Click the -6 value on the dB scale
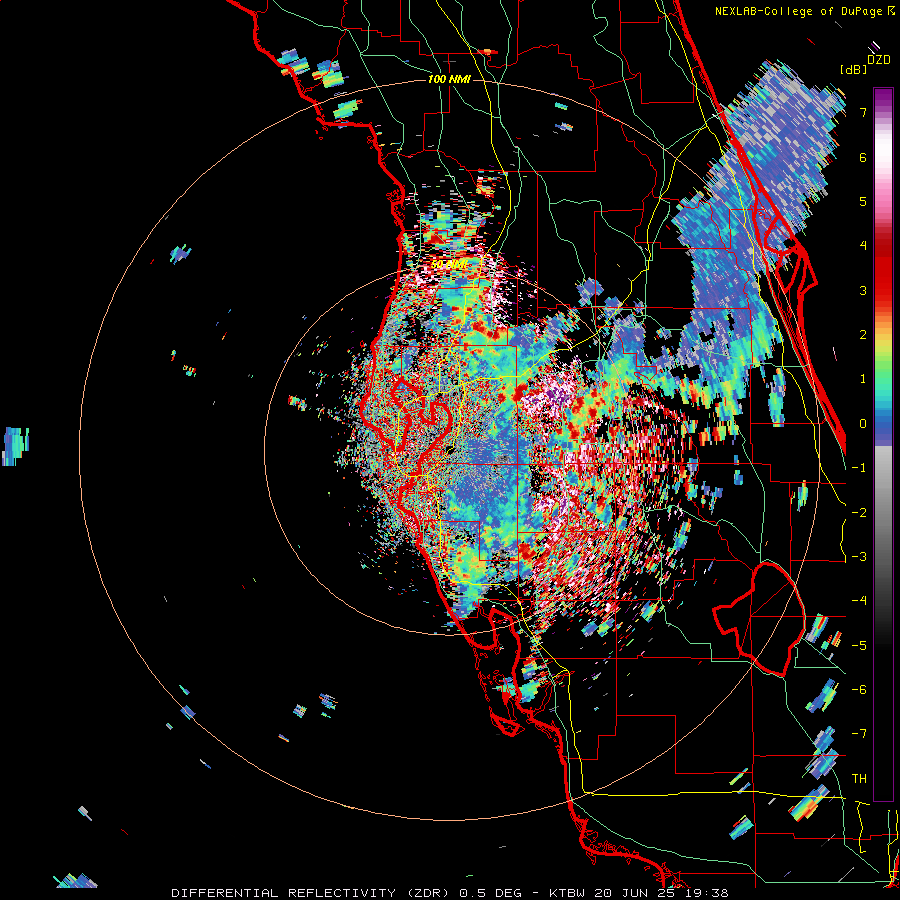 859,690
